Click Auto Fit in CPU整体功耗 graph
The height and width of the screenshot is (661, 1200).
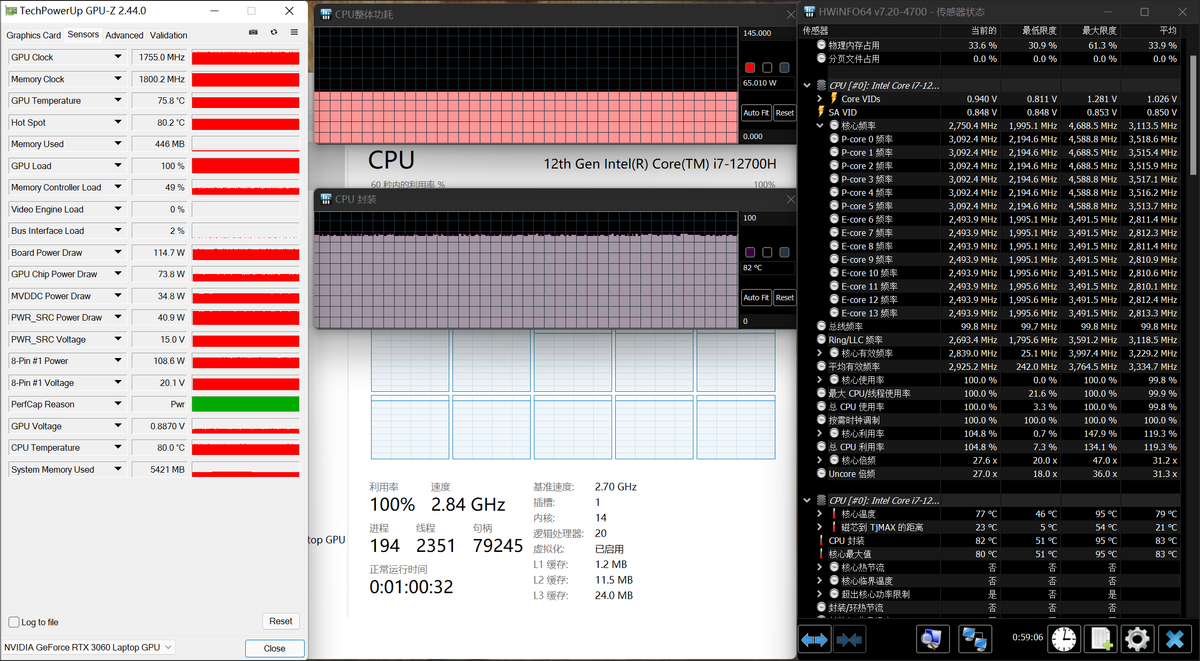756,113
